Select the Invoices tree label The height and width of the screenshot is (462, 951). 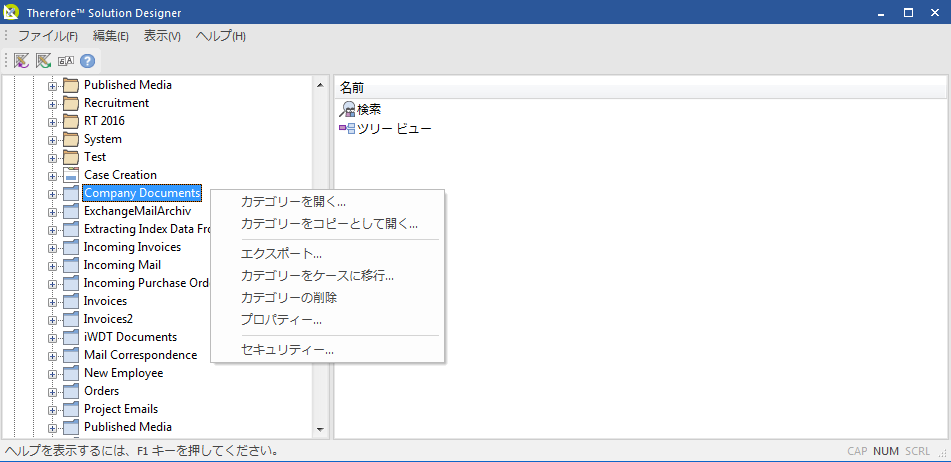[x=106, y=301]
